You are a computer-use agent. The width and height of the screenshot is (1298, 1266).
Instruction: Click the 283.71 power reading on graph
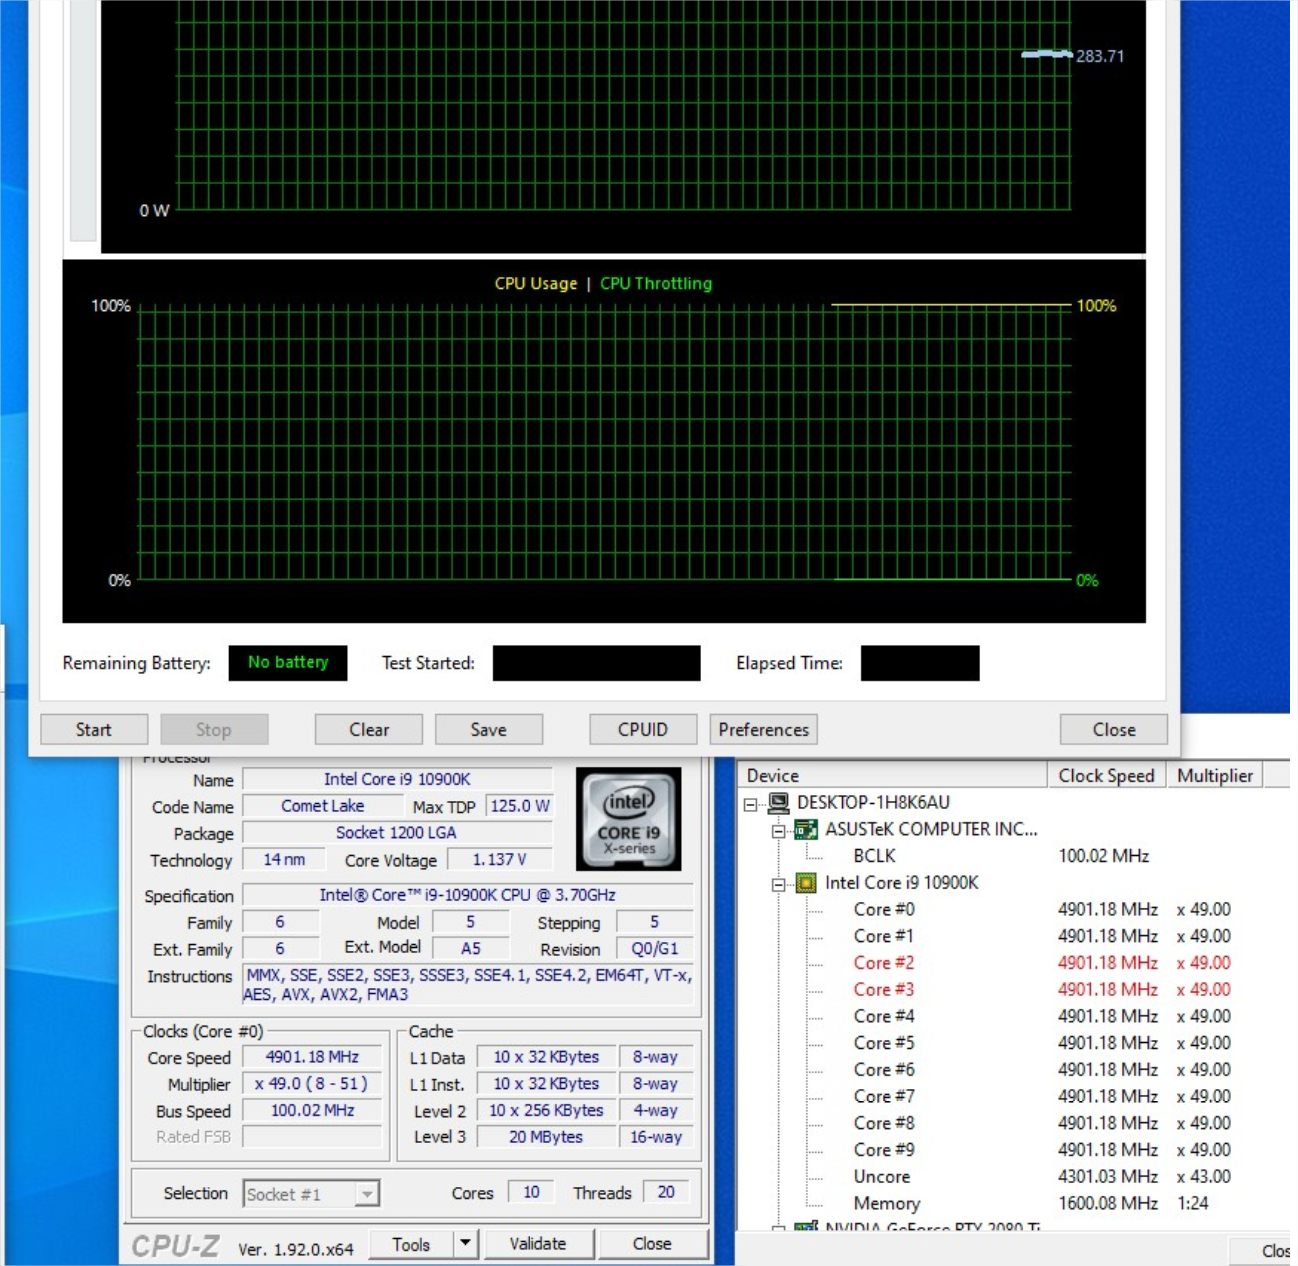tap(1100, 56)
